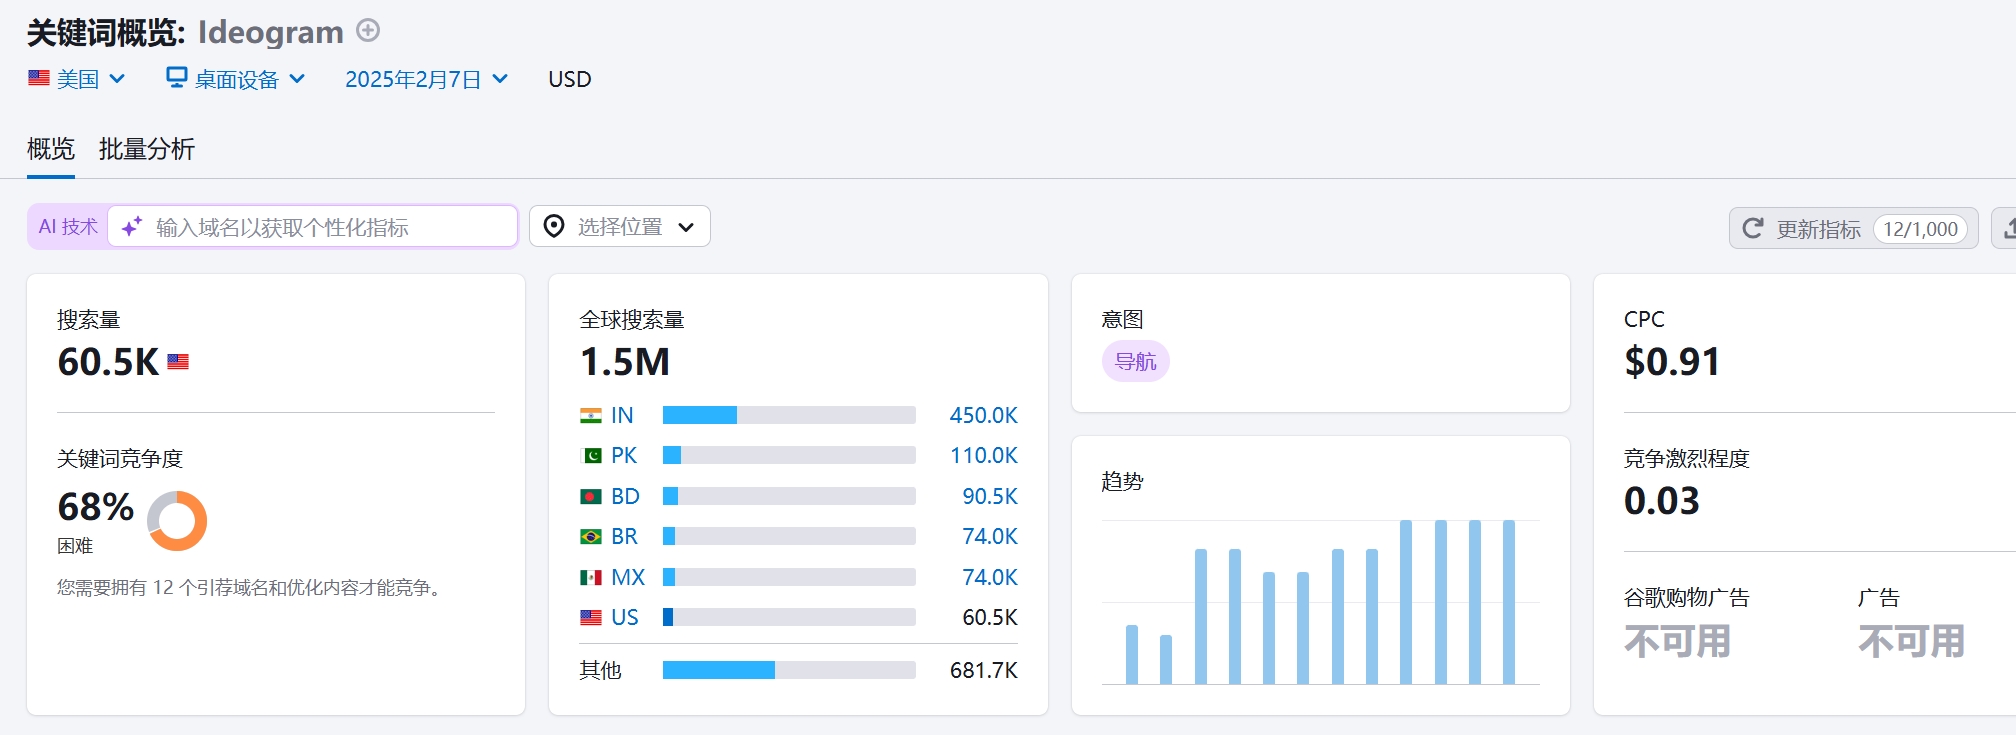Image resolution: width=2016 pixels, height=735 pixels.
Task: Click the desktop monitor icon
Action: [176, 77]
